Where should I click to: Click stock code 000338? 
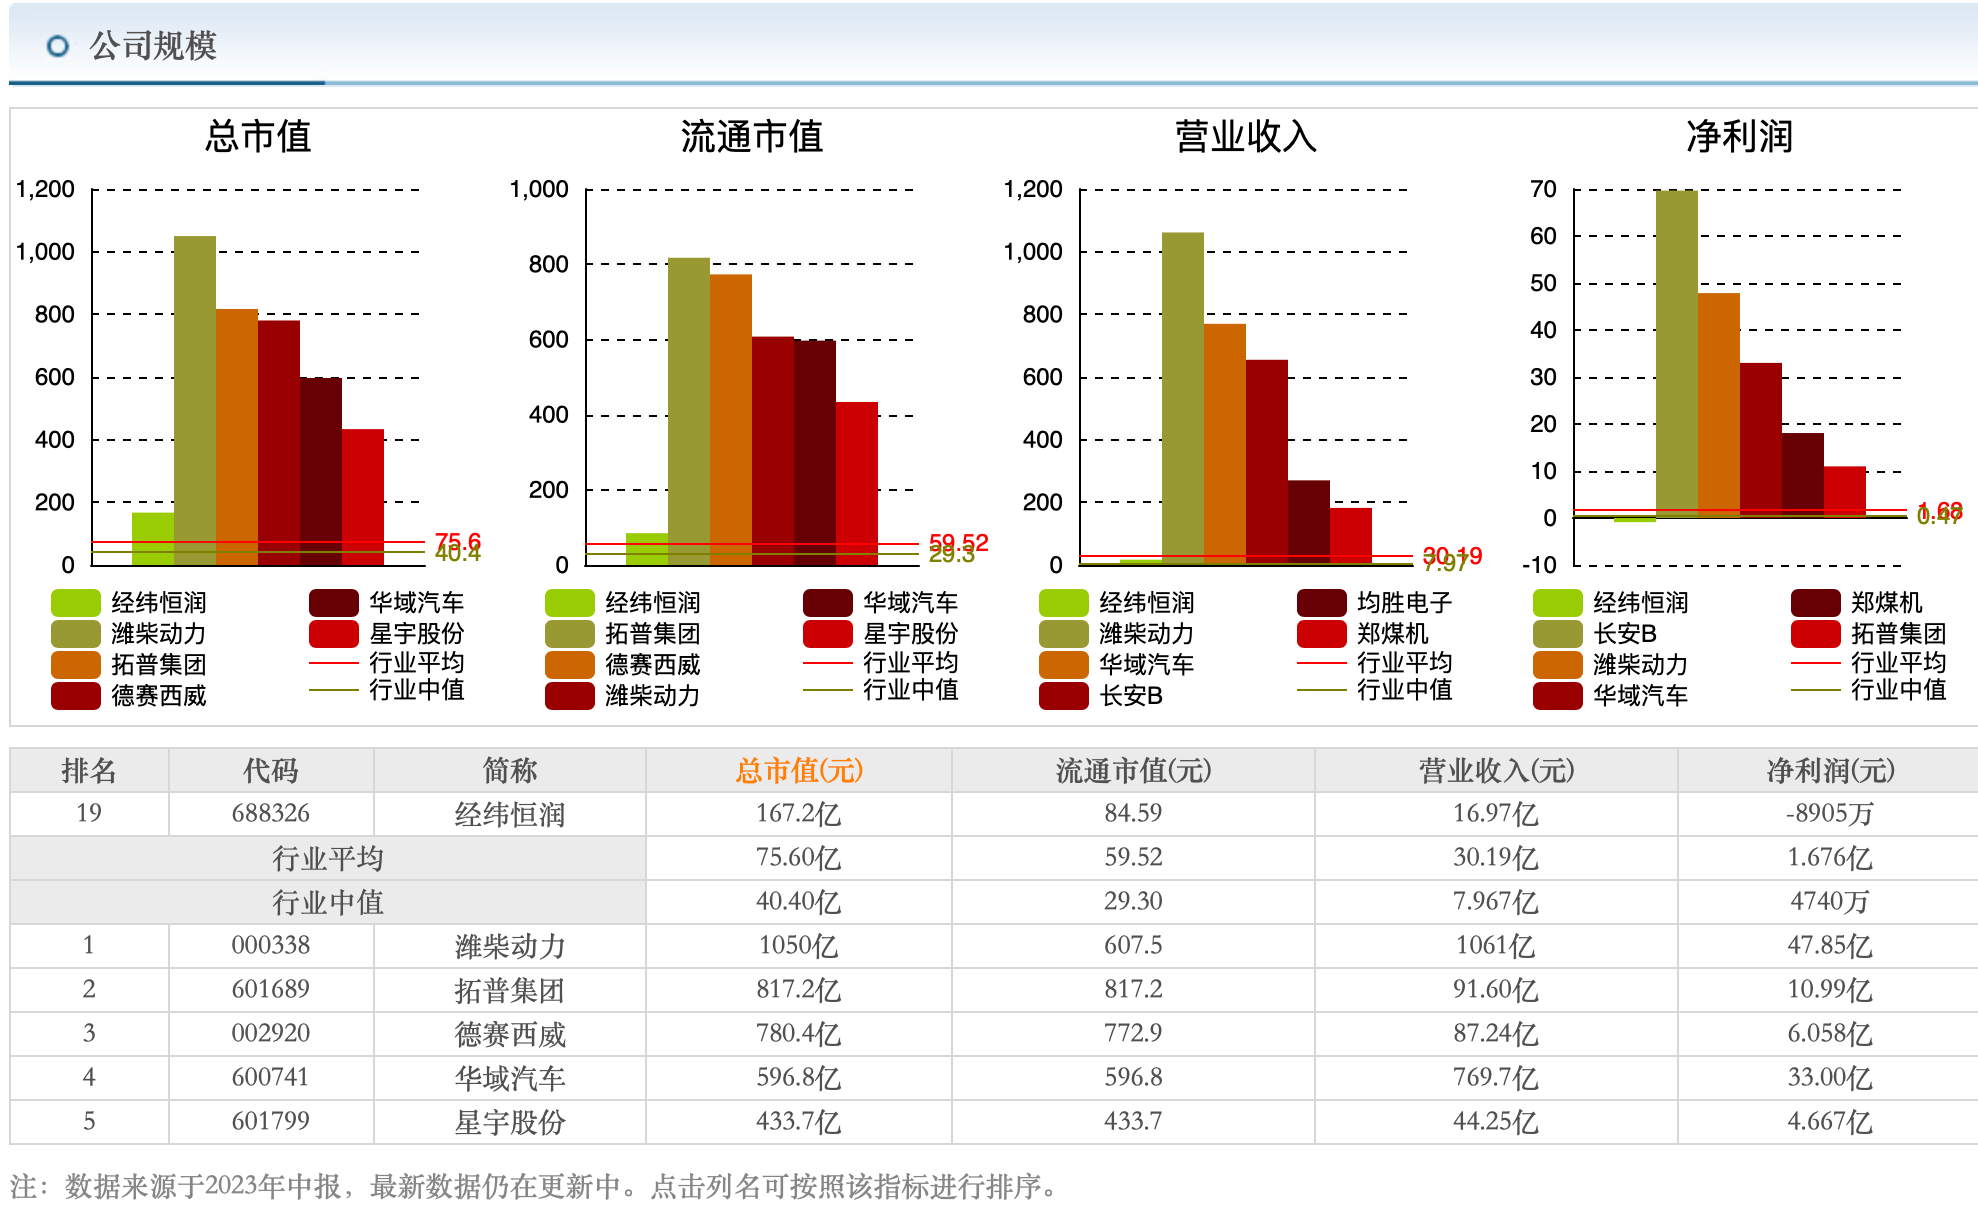click(x=271, y=945)
